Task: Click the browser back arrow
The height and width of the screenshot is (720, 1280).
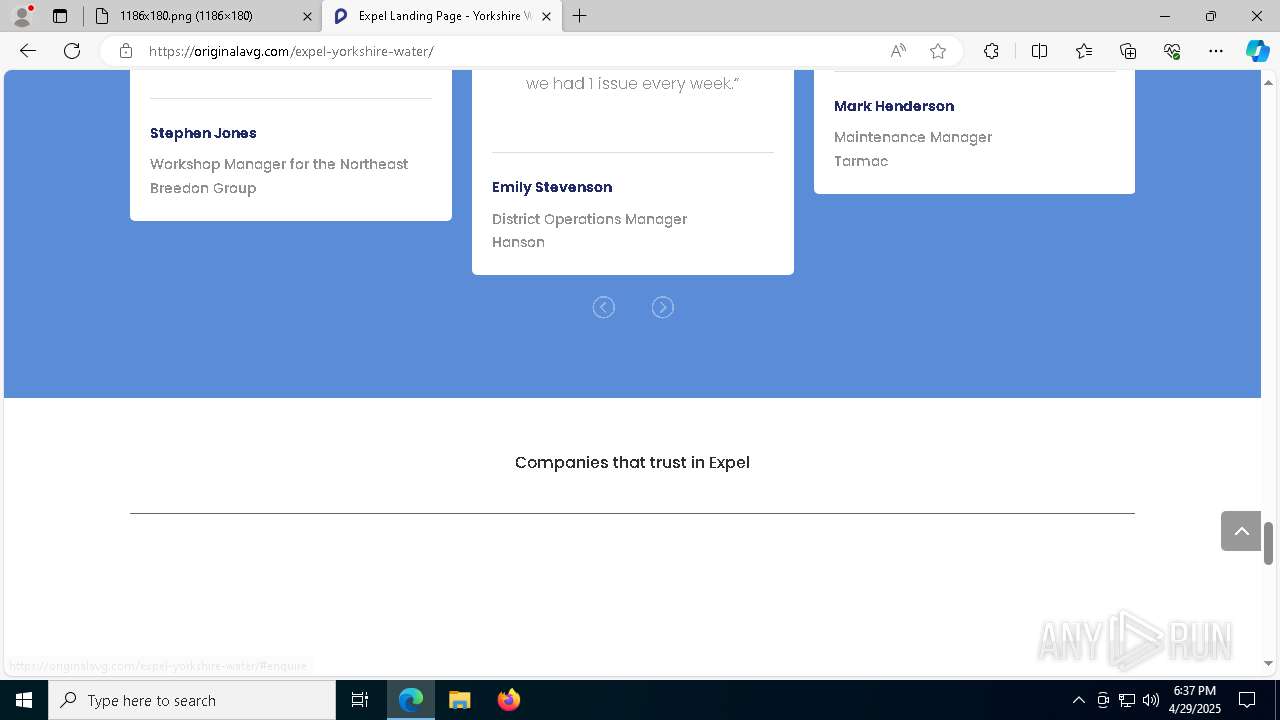Action: tap(28, 51)
